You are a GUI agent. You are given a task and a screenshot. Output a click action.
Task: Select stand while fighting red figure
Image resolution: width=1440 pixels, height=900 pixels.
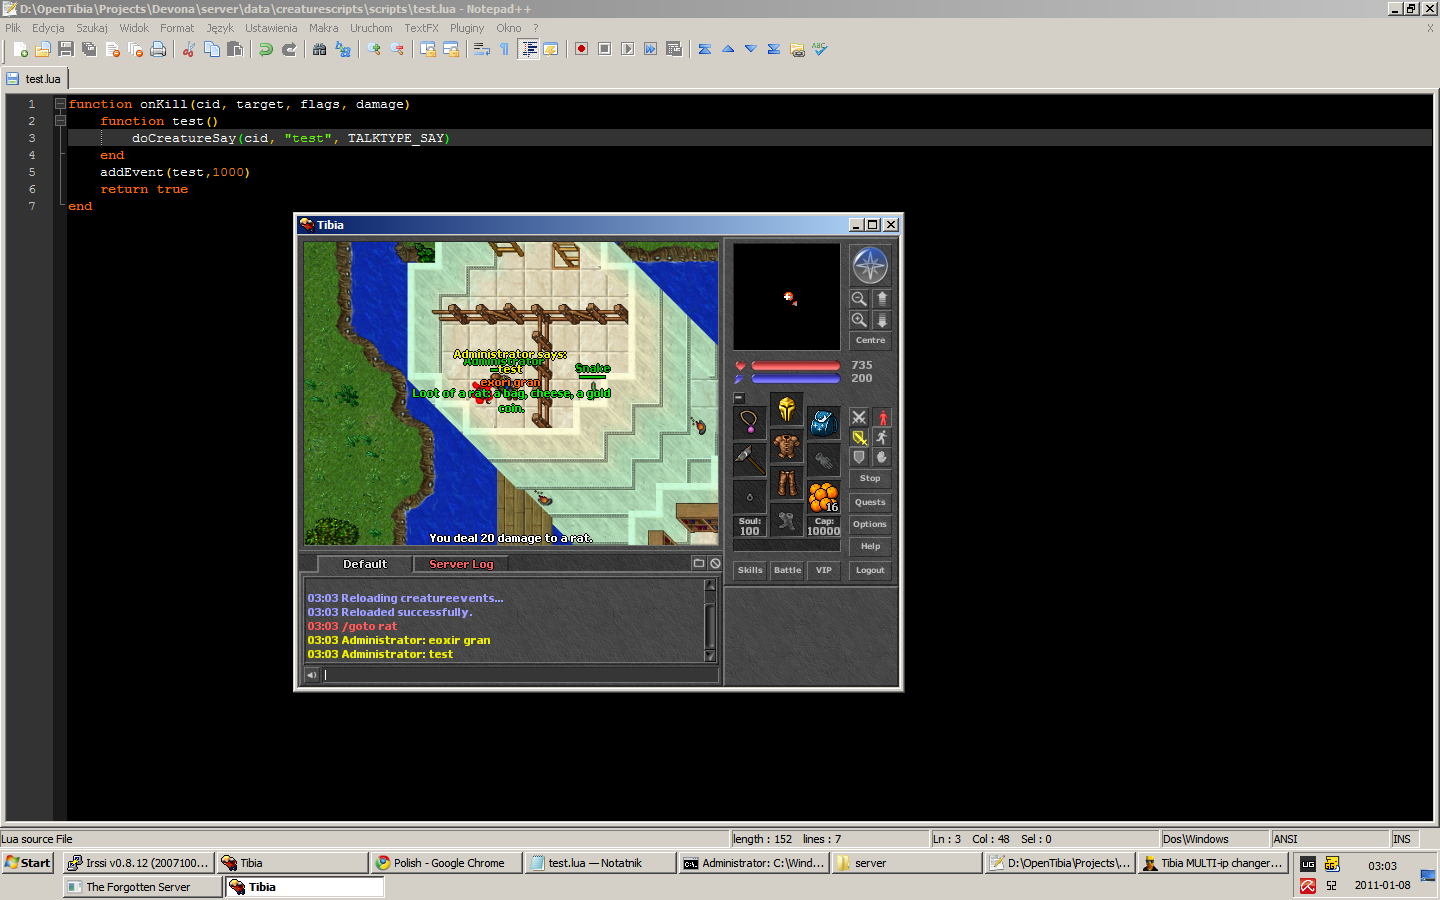coord(882,418)
